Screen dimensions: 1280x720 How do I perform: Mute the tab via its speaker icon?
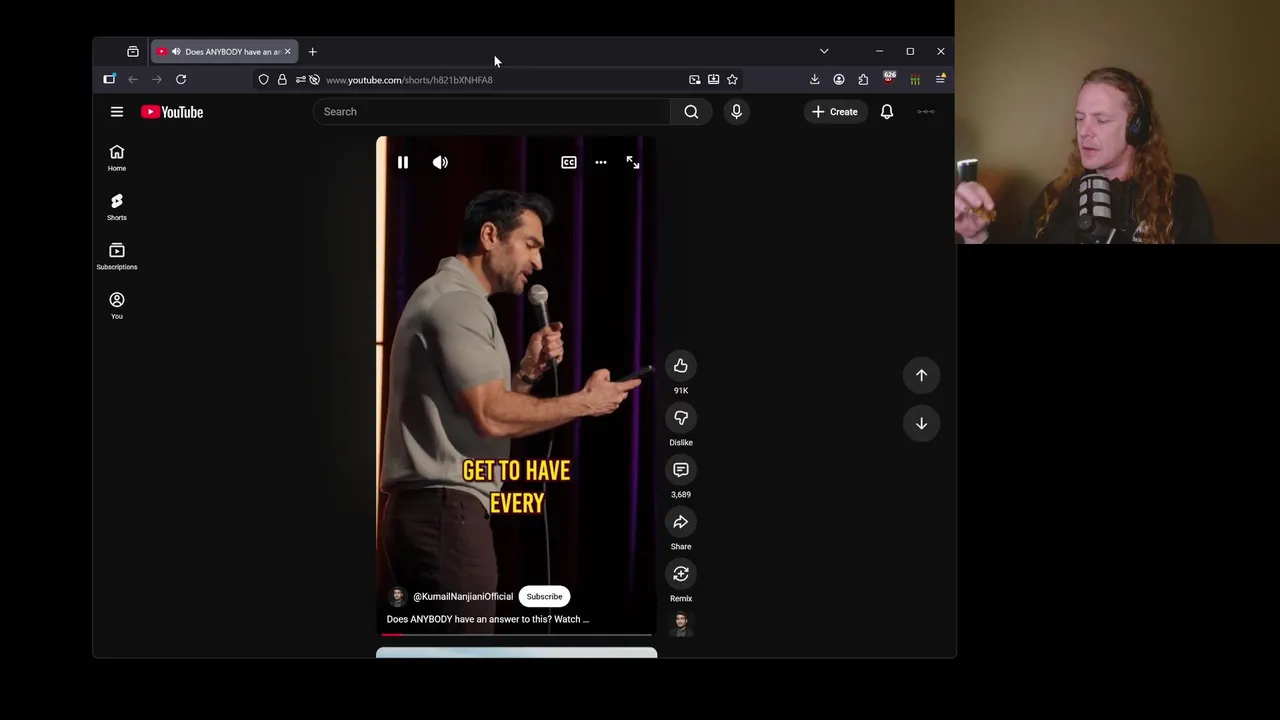176,52
